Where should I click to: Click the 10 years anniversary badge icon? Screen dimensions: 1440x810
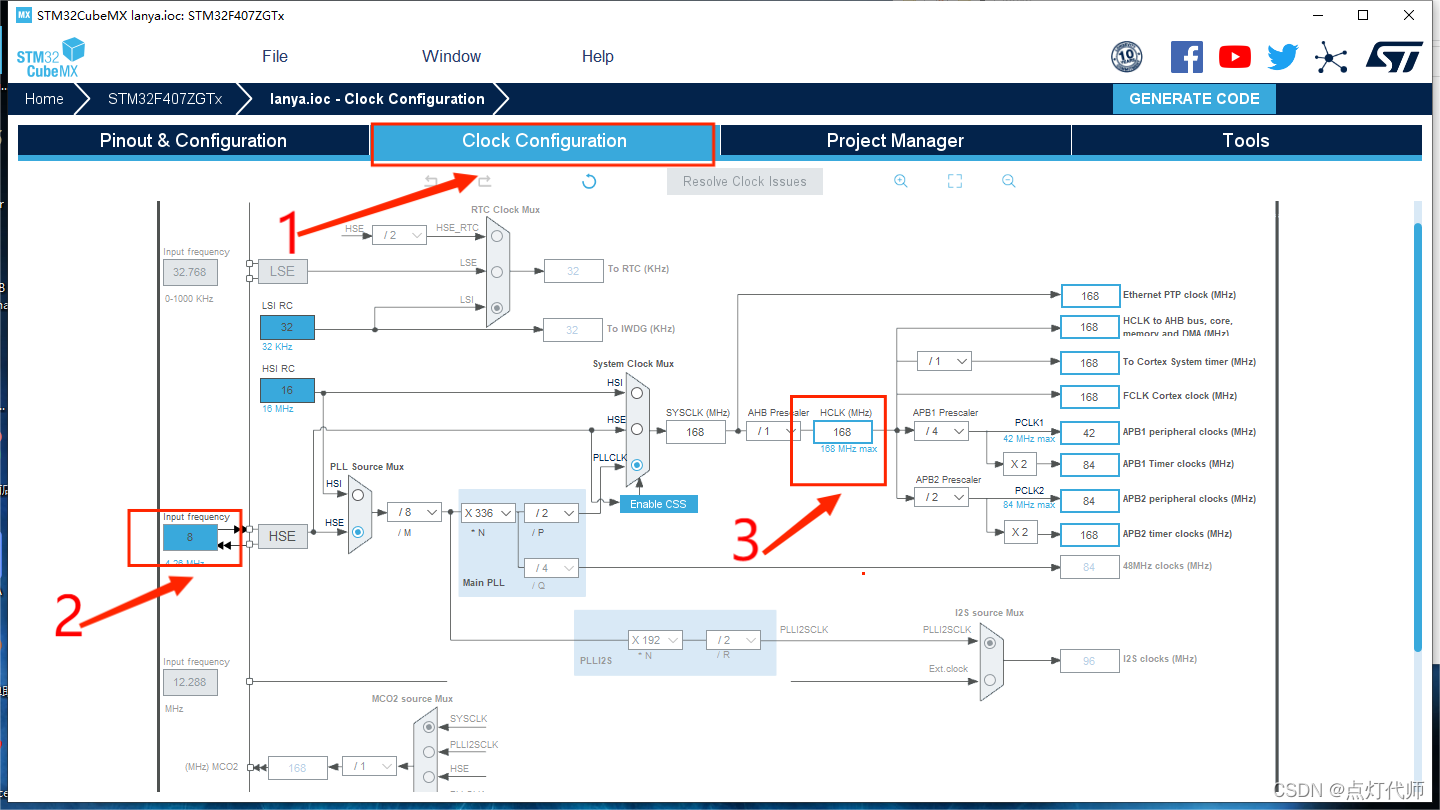[1127, 56]
